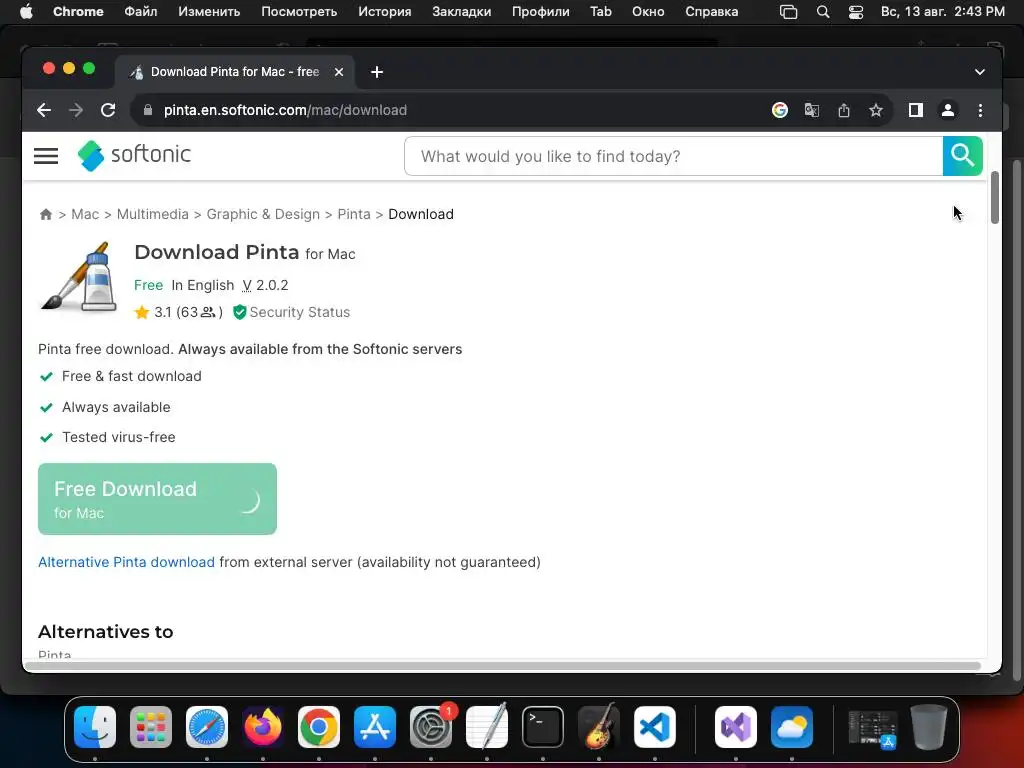
Task: Open GarageBand from the Dock
Action: 599,727
